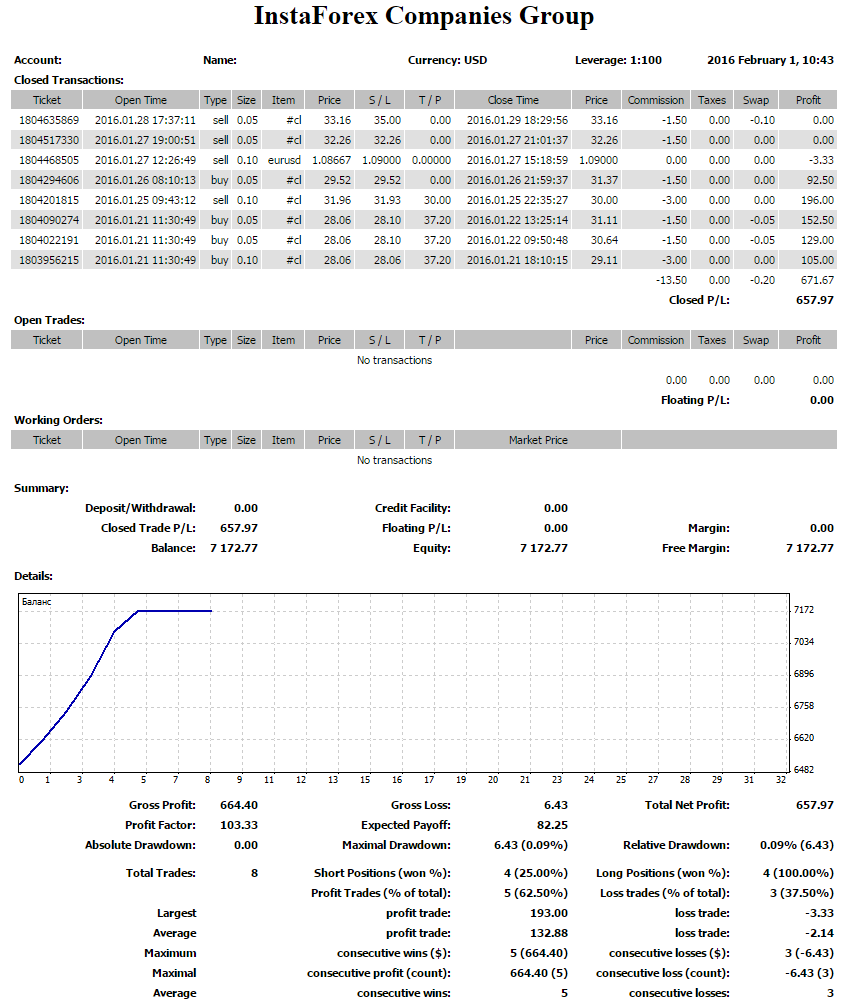Click the chart axis value 7034
Image resolution: width=848 pixels, height=1007 pixels.
pyautogui.click(x=804, y=642)
